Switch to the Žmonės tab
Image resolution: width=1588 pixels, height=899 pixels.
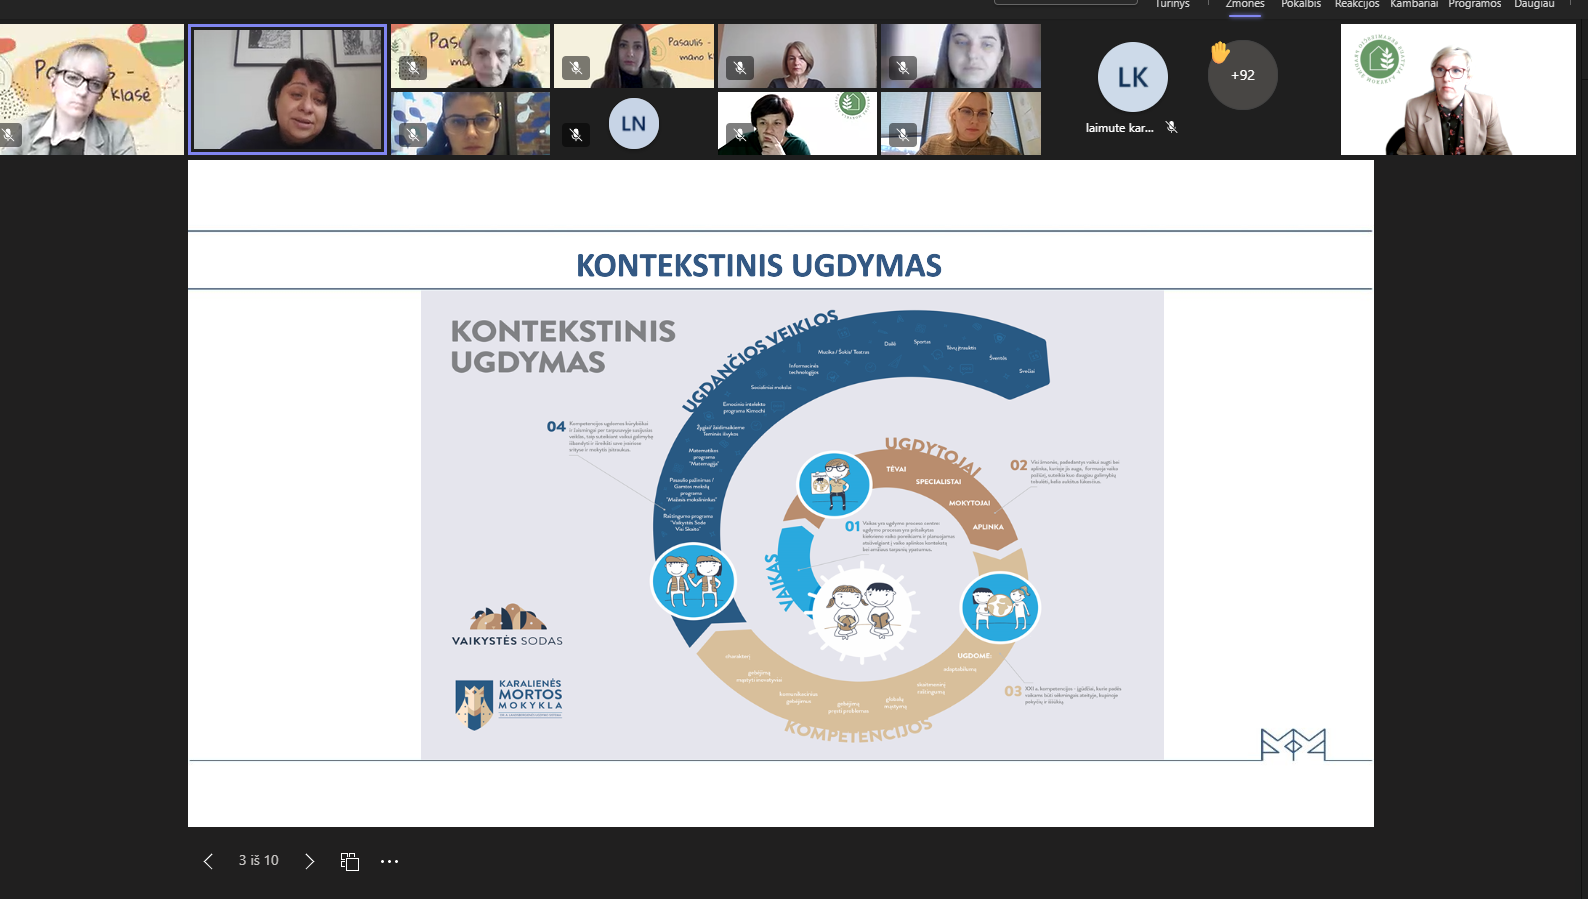[1245, 4]
